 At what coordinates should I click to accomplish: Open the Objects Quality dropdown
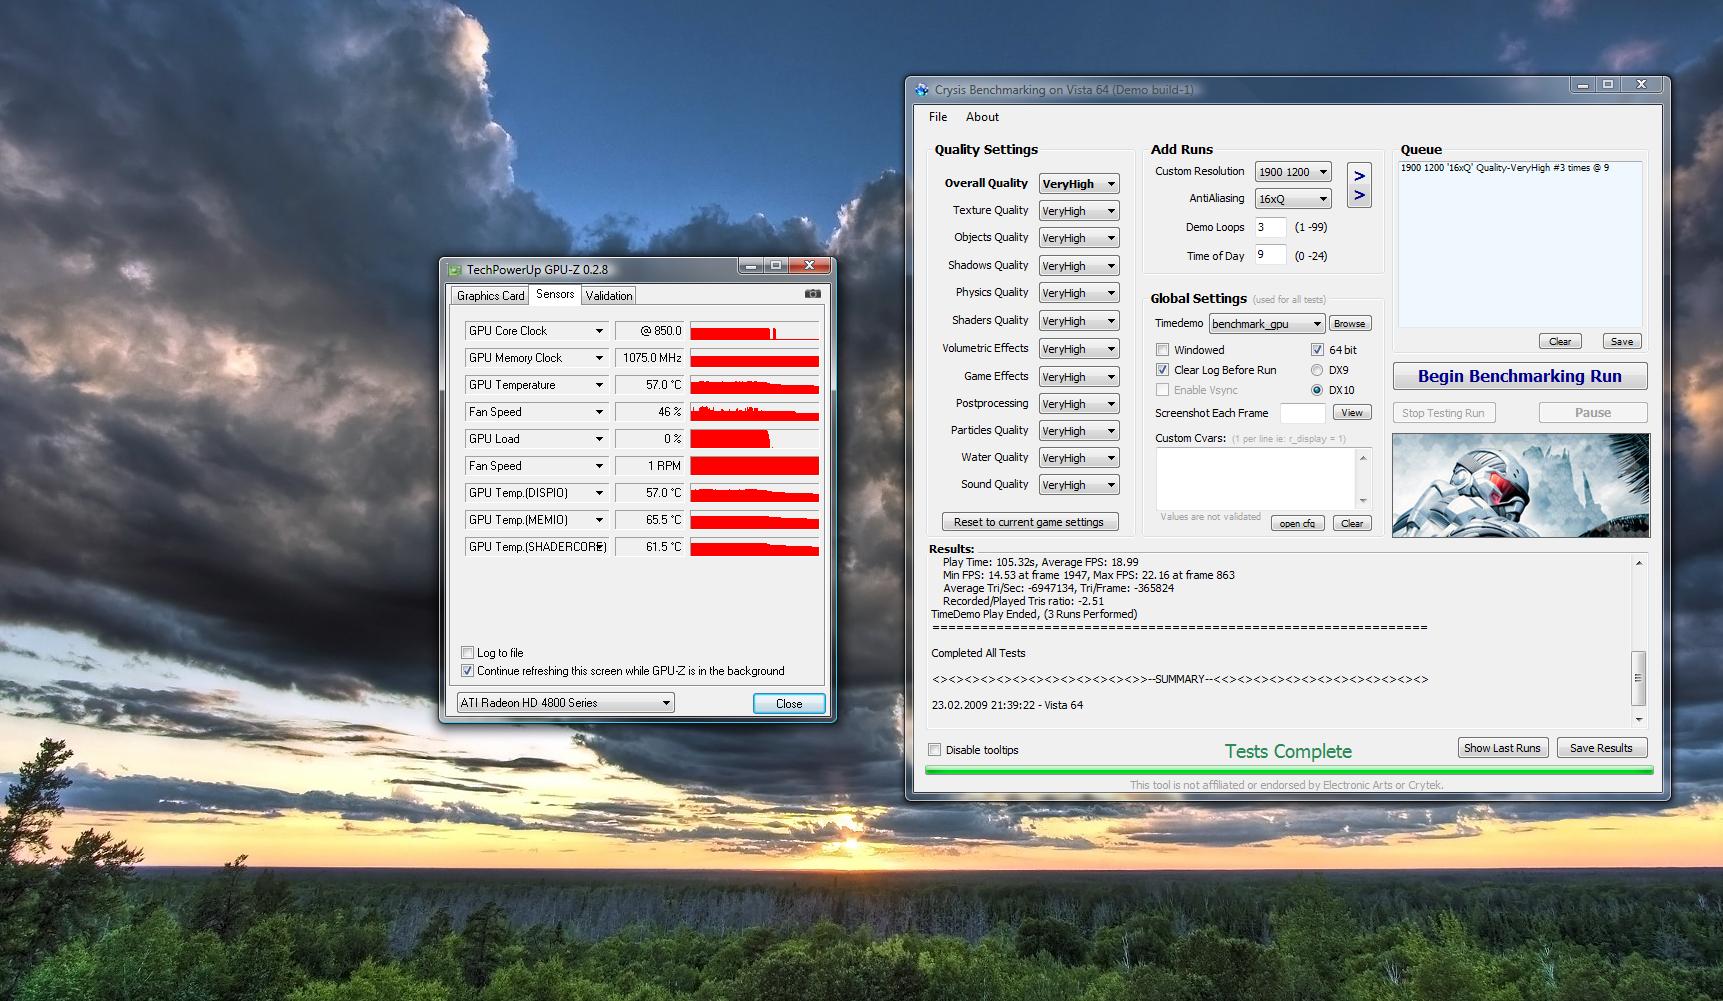(x=1079, y=238)
